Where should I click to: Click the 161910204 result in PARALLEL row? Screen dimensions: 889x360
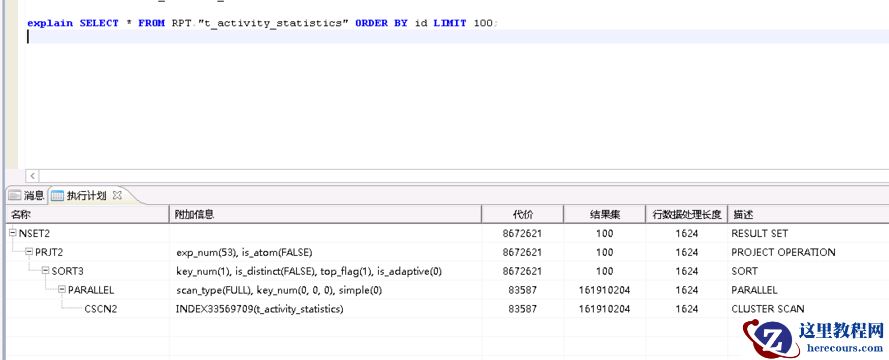tap(604, 290)
